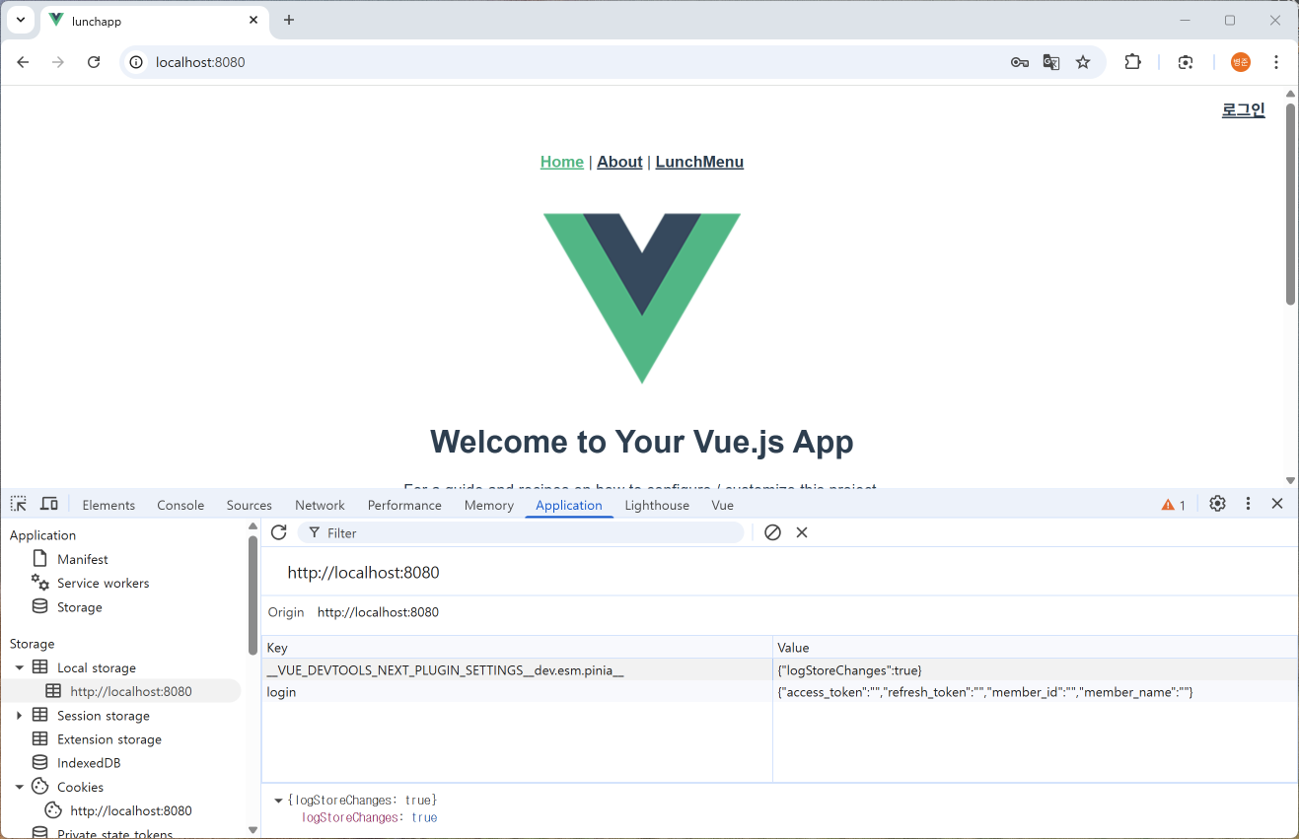The height and width of the screenshot is (839, 1299).
Task: Open a new browser tab
Action: click(289, 20)
